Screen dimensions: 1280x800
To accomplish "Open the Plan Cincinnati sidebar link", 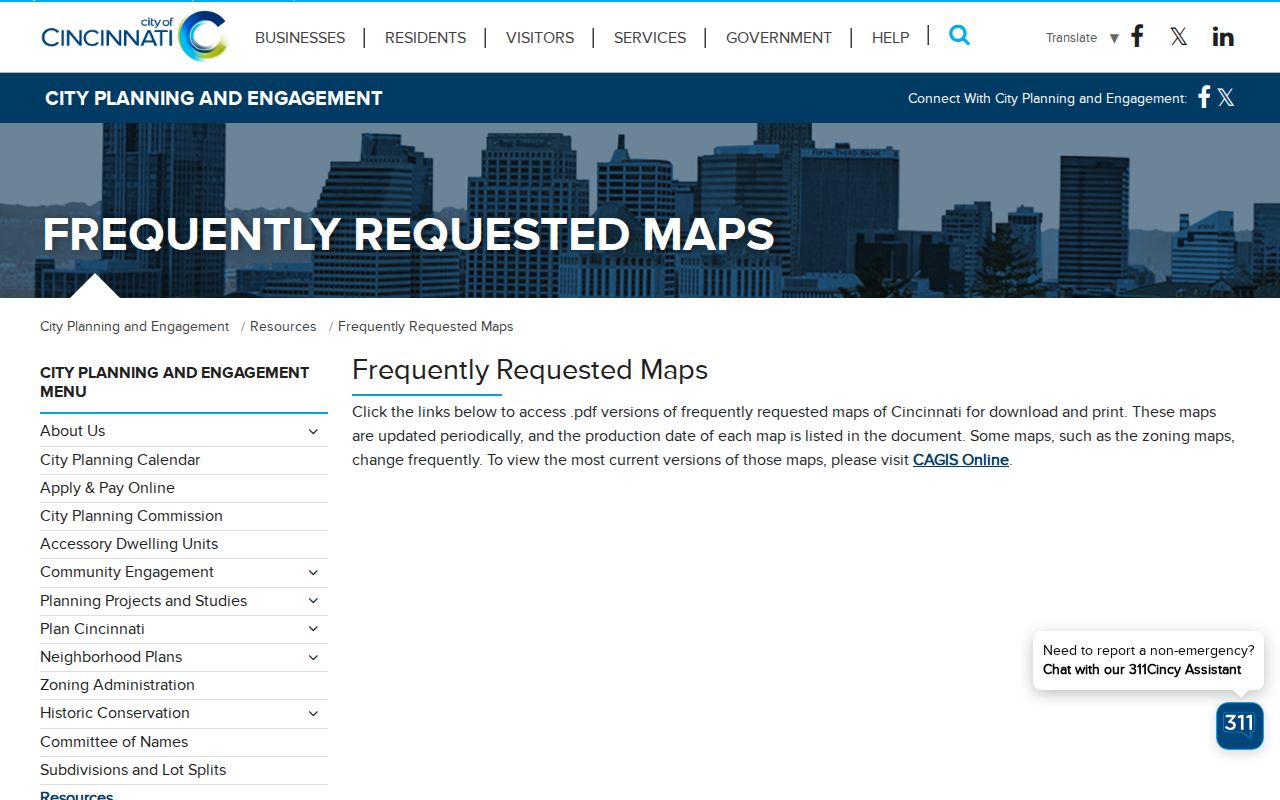I will 92,629.
